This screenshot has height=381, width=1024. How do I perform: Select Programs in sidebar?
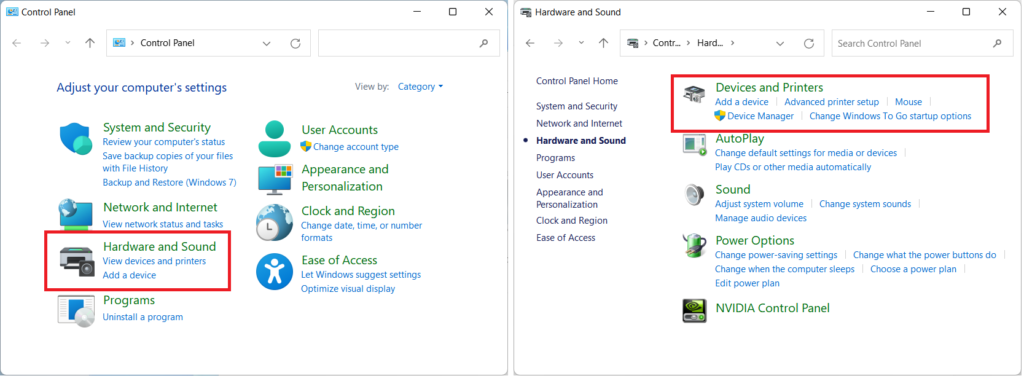pyautogui.click(x=556, y=157)
